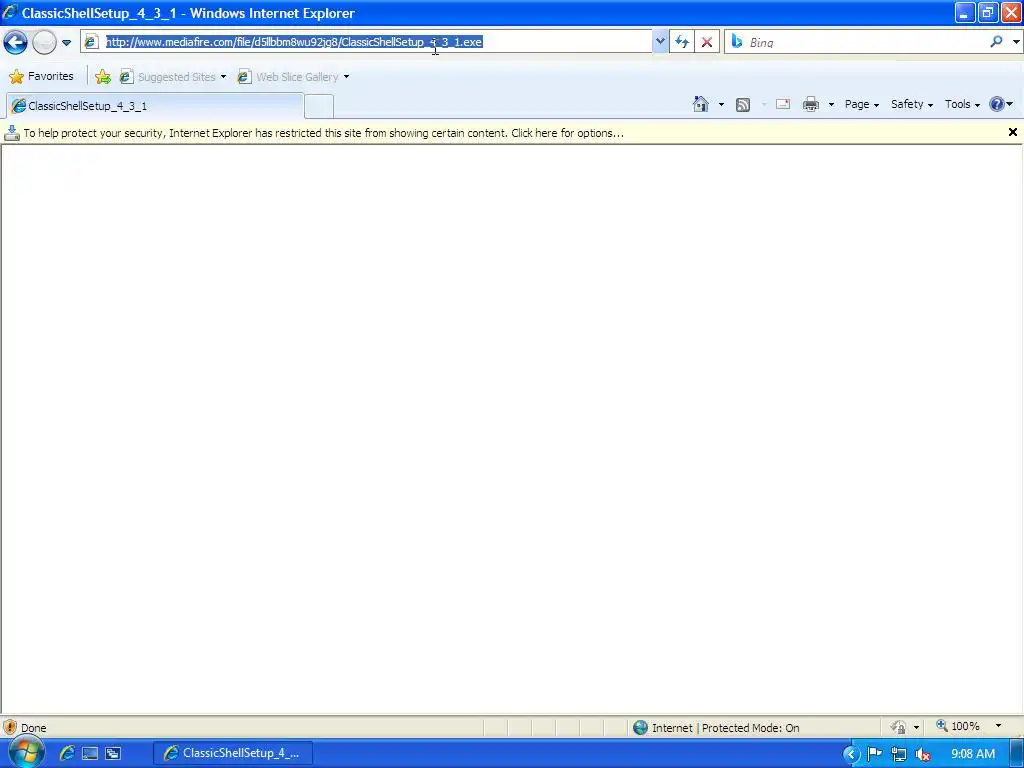
Task: Close the yellow information bar
Action: [1012, 132]
